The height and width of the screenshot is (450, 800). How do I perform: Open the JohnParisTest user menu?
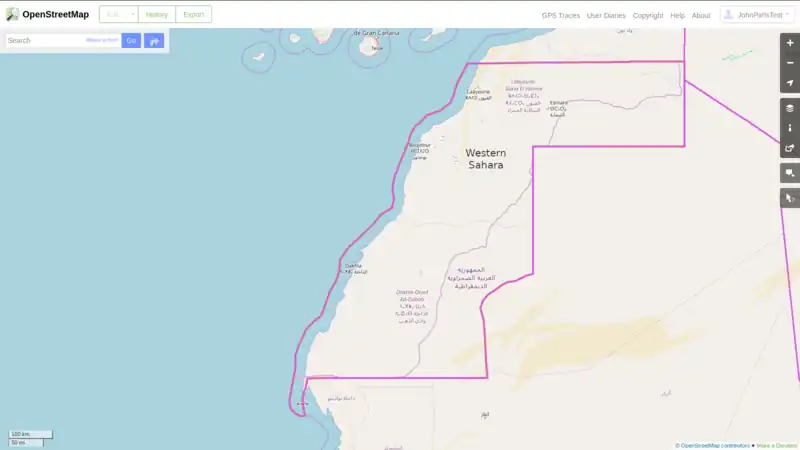756,15
